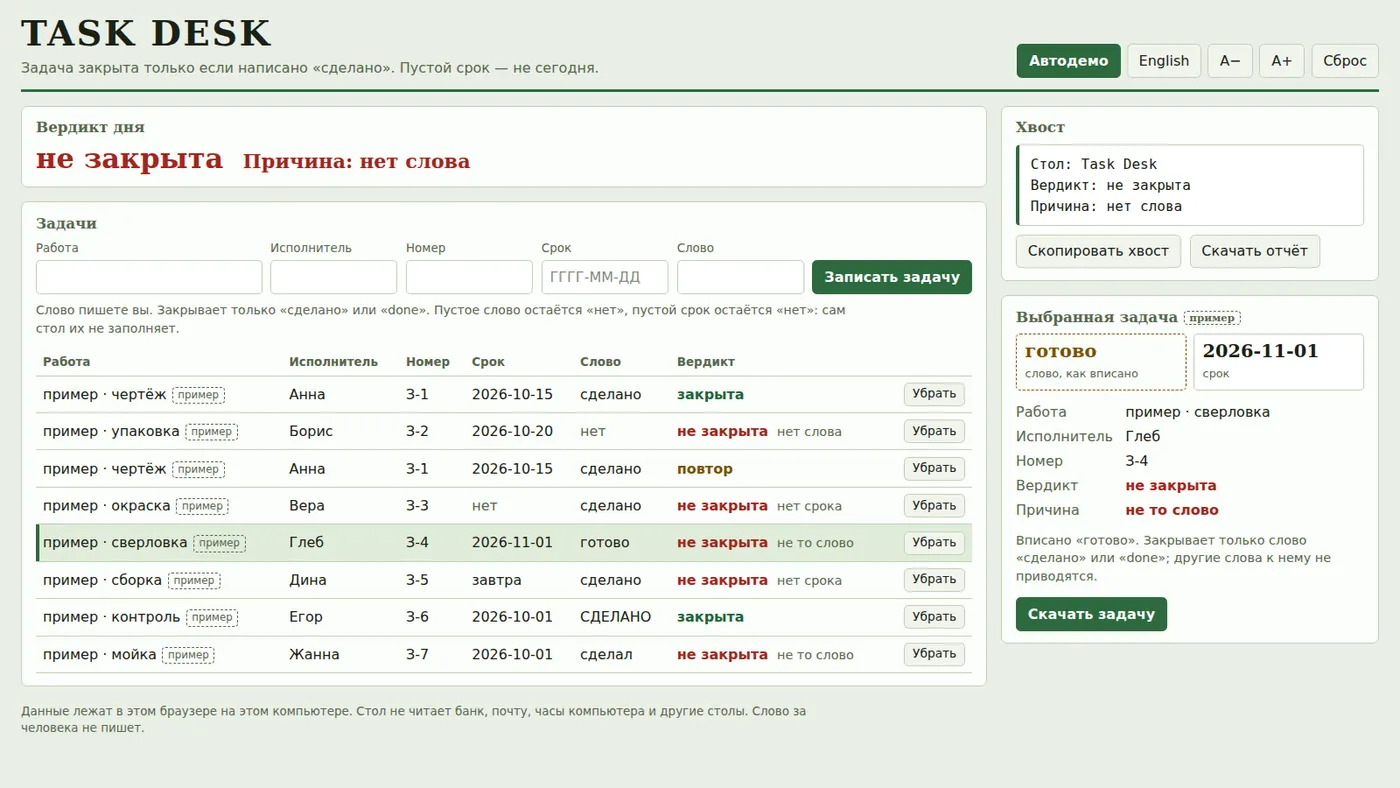1400x788 pixels.
Task: Click the date 2026-10-20 in the table
Action: coord(512,431)
